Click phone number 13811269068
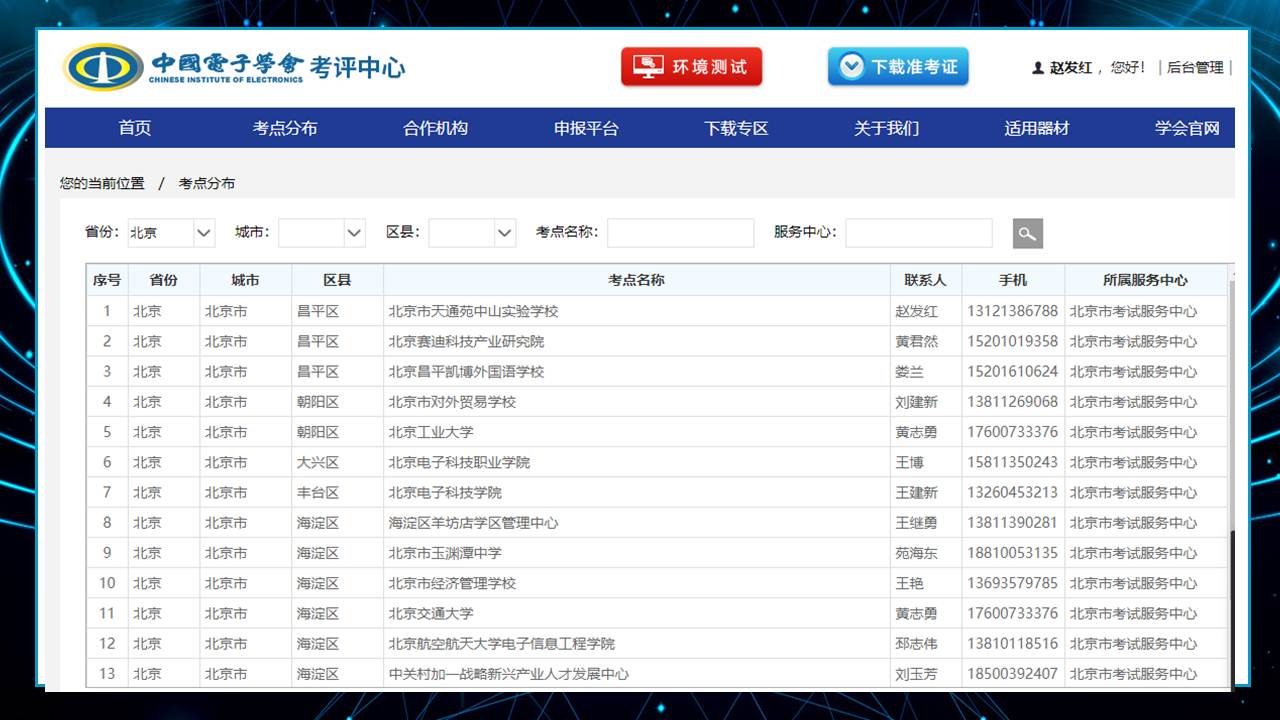Screen dimensions: 1280x720 point(1012,402)
